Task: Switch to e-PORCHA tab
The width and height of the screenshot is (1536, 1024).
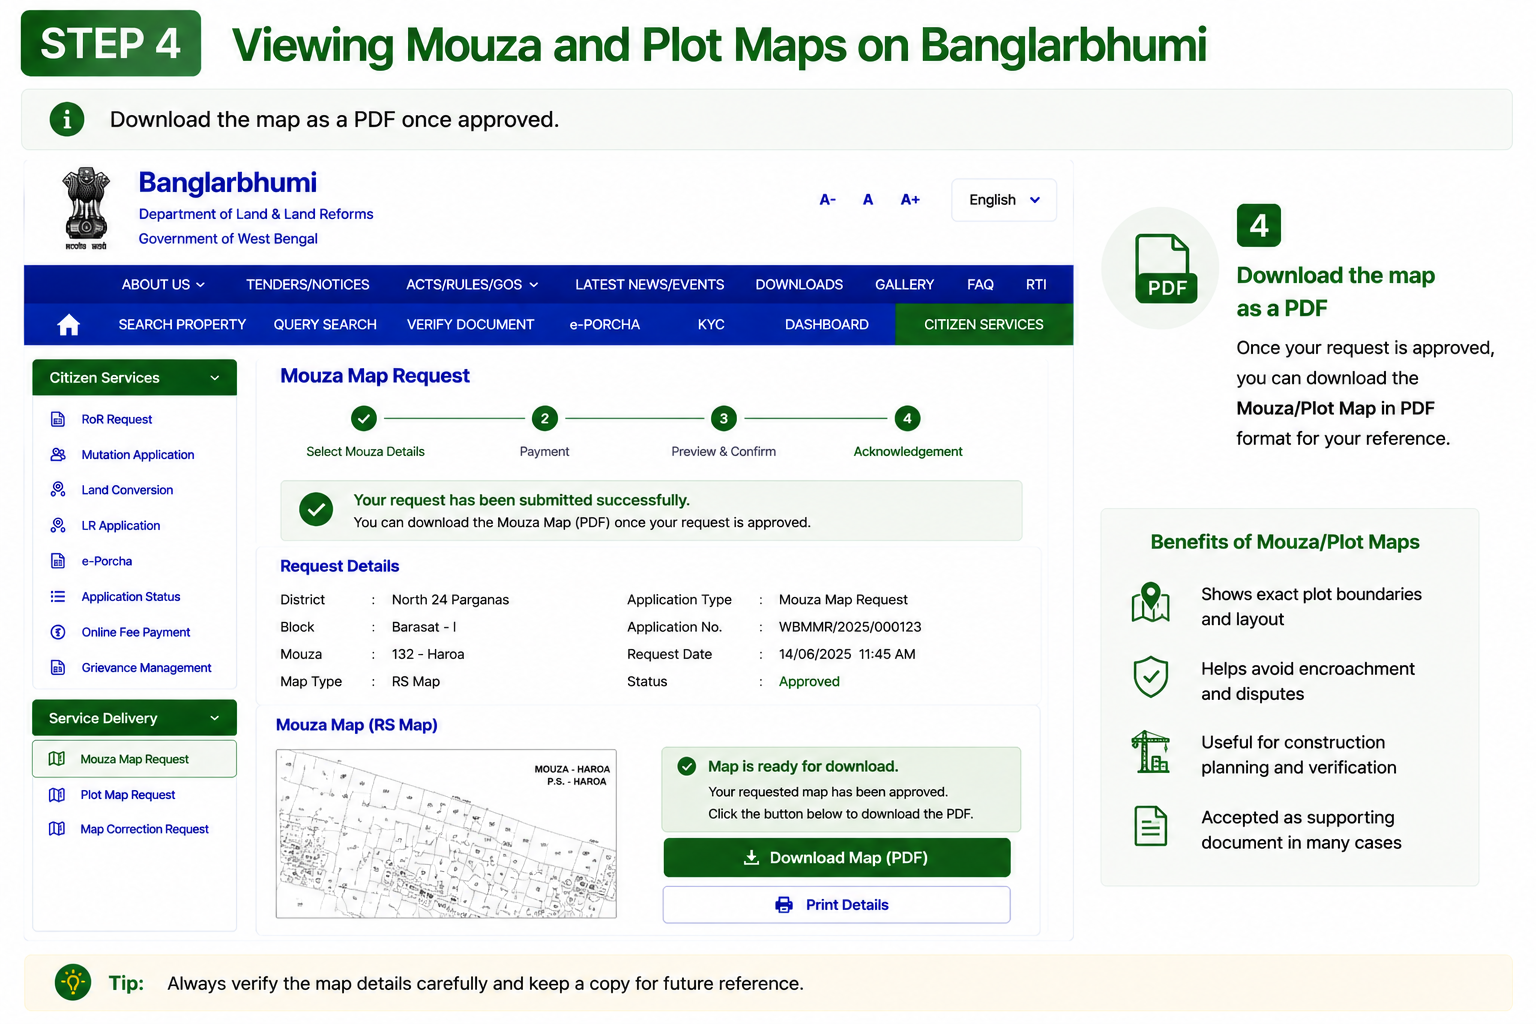Action: coord(604,325)
